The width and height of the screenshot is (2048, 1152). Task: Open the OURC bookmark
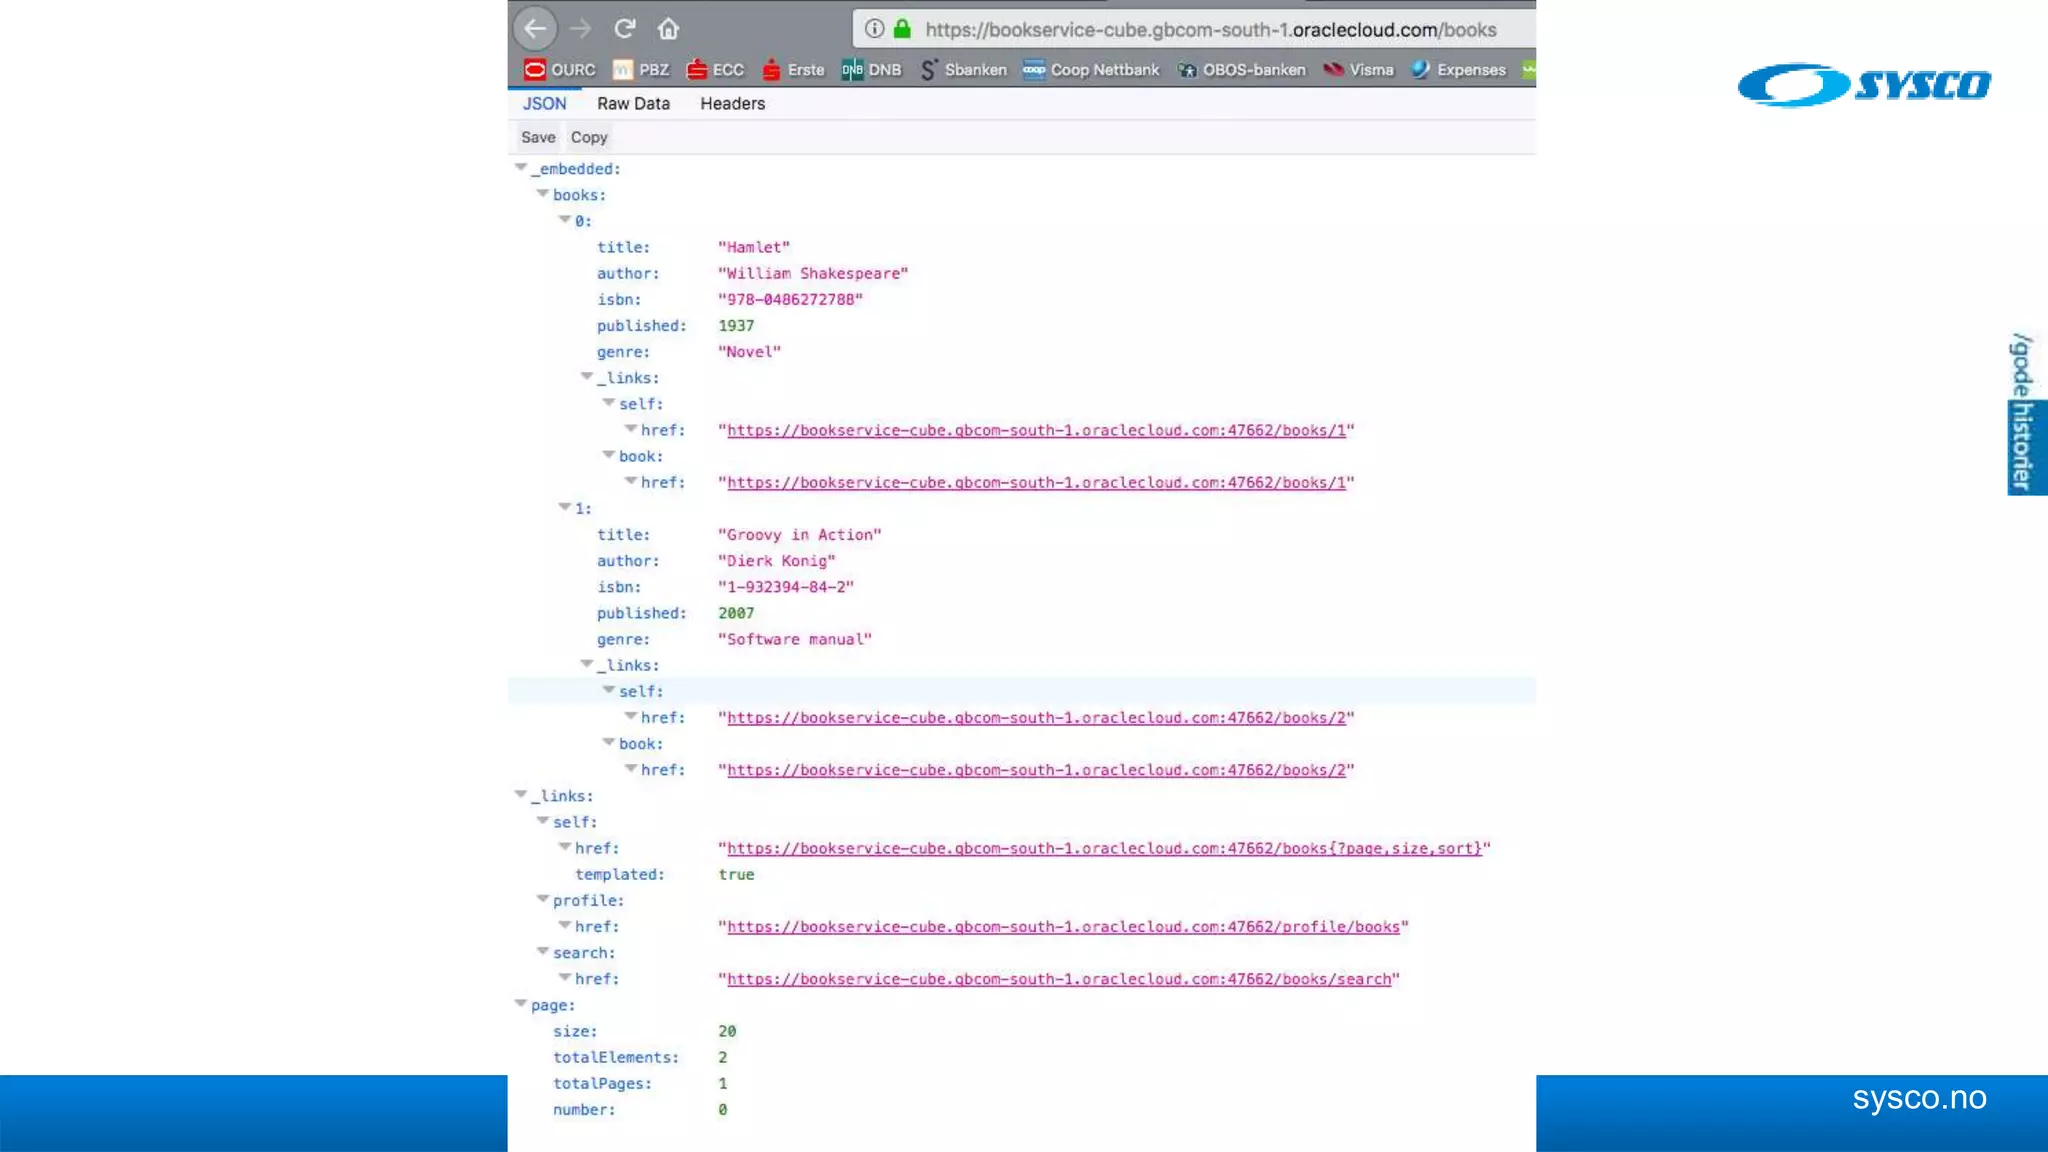(560, 70)
